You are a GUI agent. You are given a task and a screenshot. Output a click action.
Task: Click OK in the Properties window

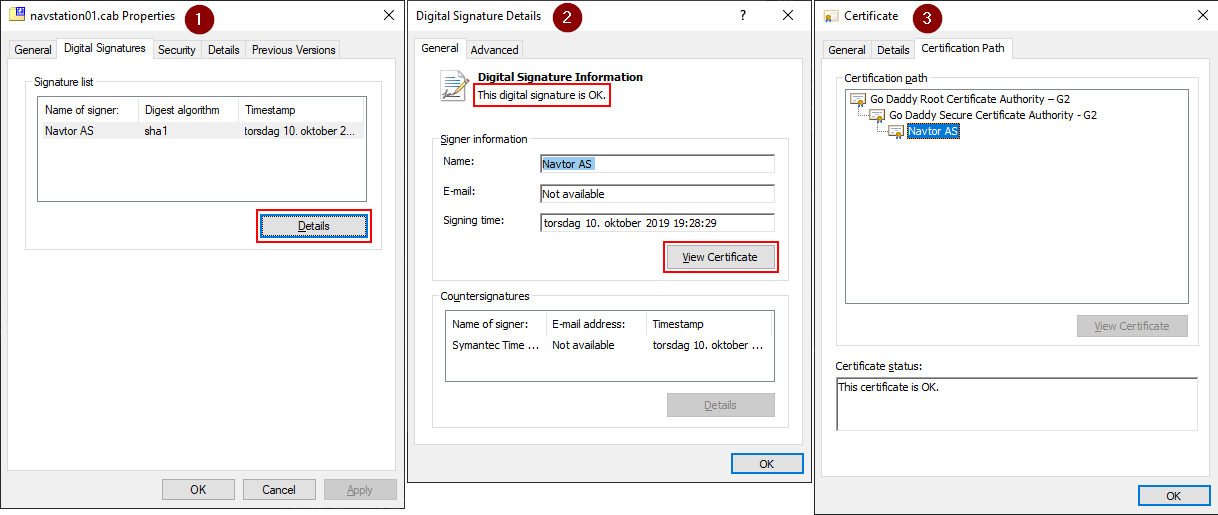pyautogui.click(x=198, y=490)
